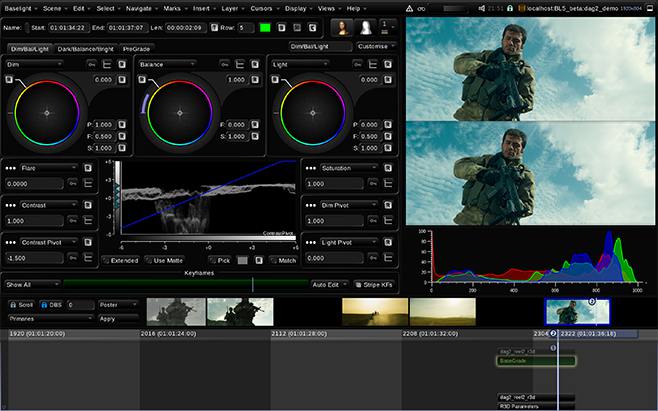Reset the Light Pivot parameter

coord(388,242)
